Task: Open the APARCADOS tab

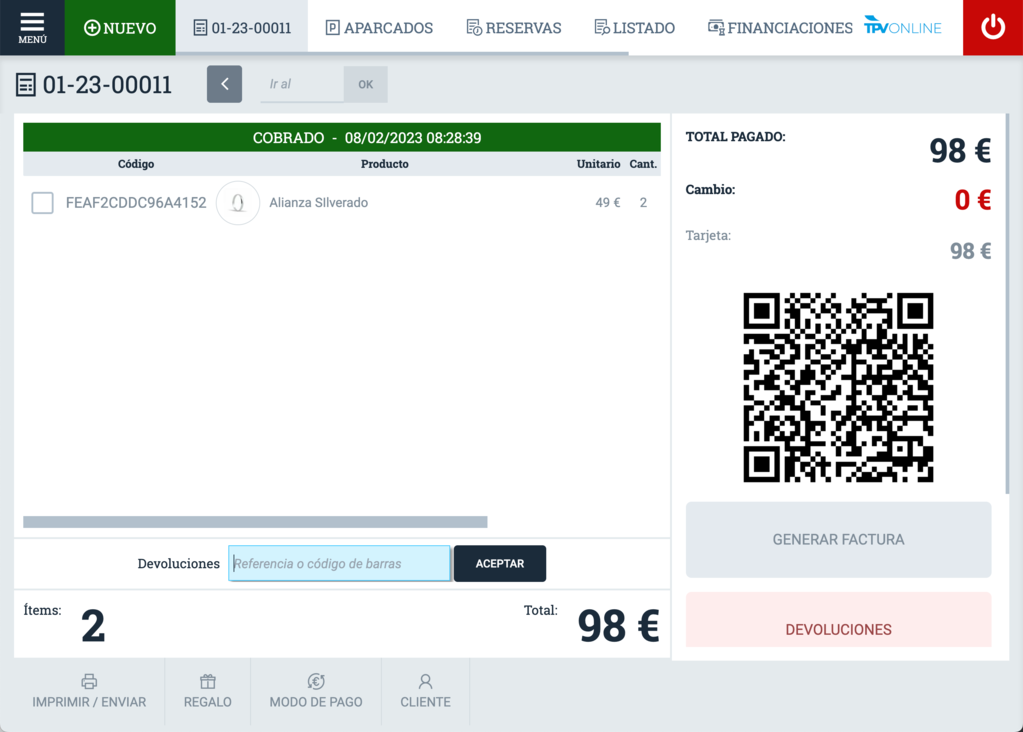Action: tap(379, 27)
